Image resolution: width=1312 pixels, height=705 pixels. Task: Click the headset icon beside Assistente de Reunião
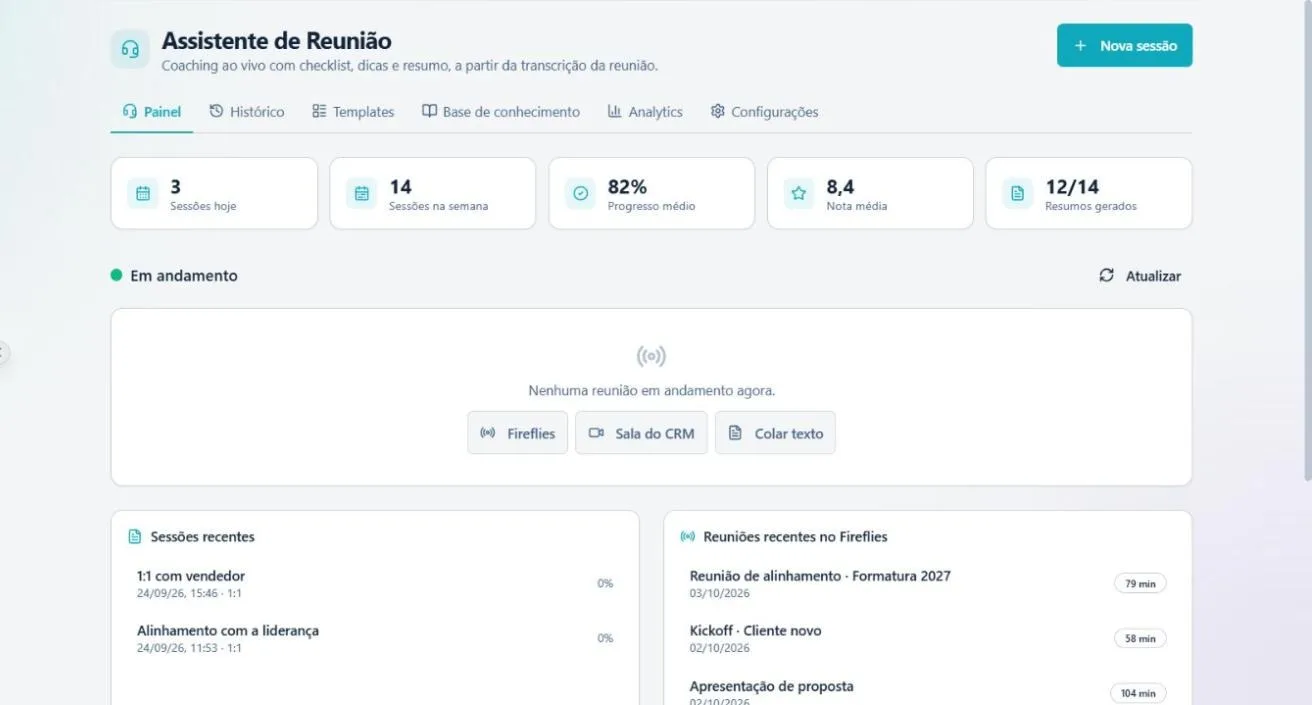tap(130, 49)
